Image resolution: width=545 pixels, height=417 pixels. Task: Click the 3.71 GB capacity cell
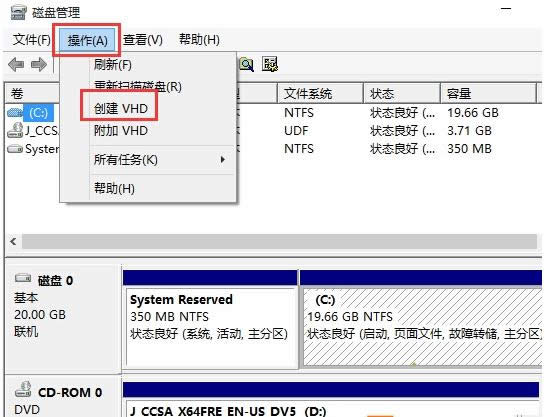pyautogui.click(x=469, y=131)
